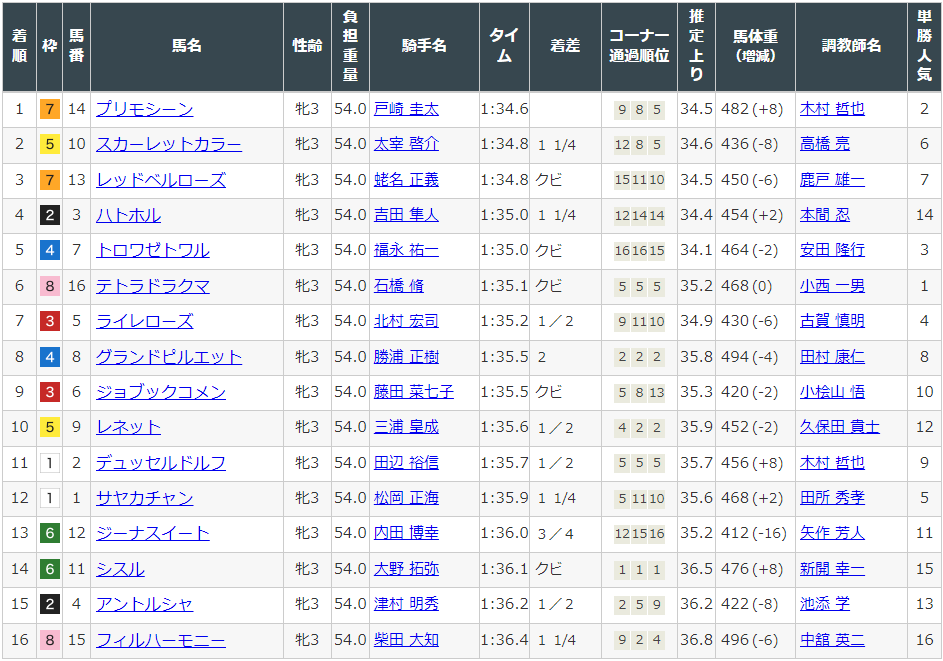Open horse page for フィルハーモニー
The height and width of the screenshot is (661, 943).
point(161,640)
